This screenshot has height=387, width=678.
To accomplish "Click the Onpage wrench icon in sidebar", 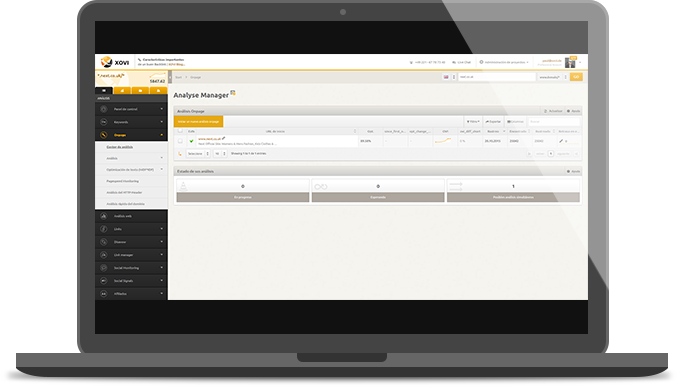I will click(x=104, y=135).
